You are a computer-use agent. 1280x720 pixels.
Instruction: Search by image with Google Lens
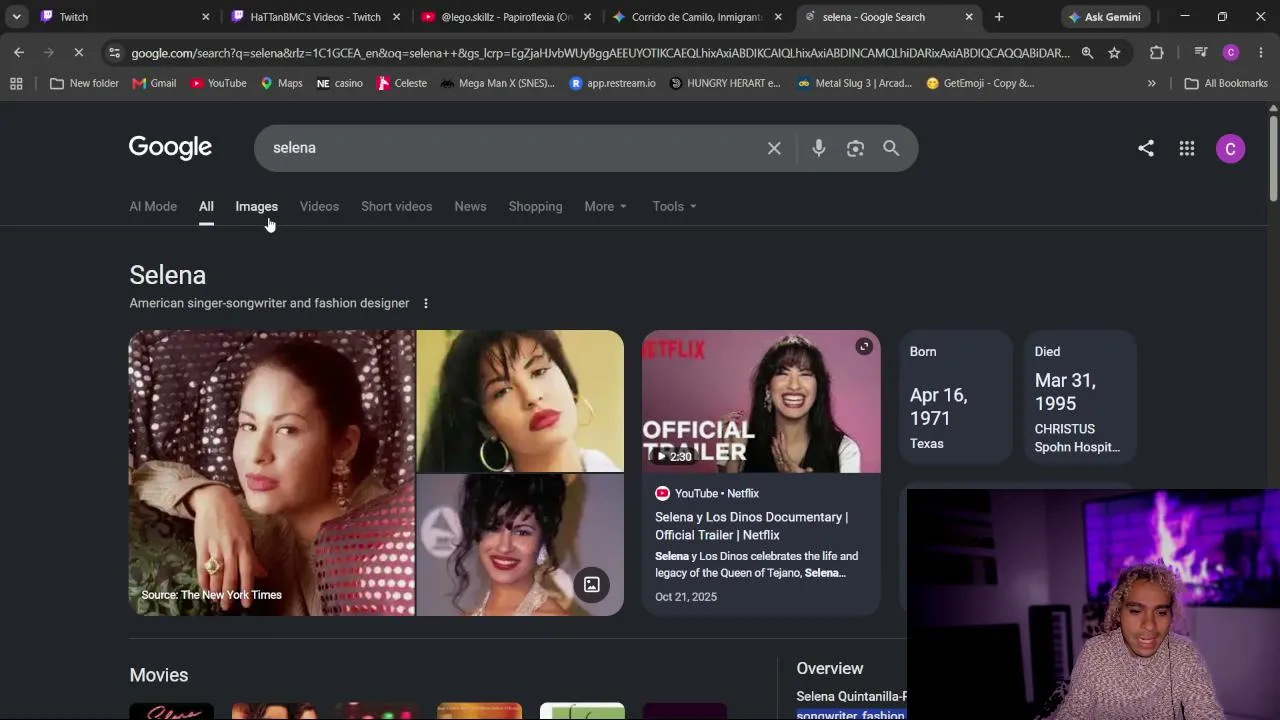[855, 148]
